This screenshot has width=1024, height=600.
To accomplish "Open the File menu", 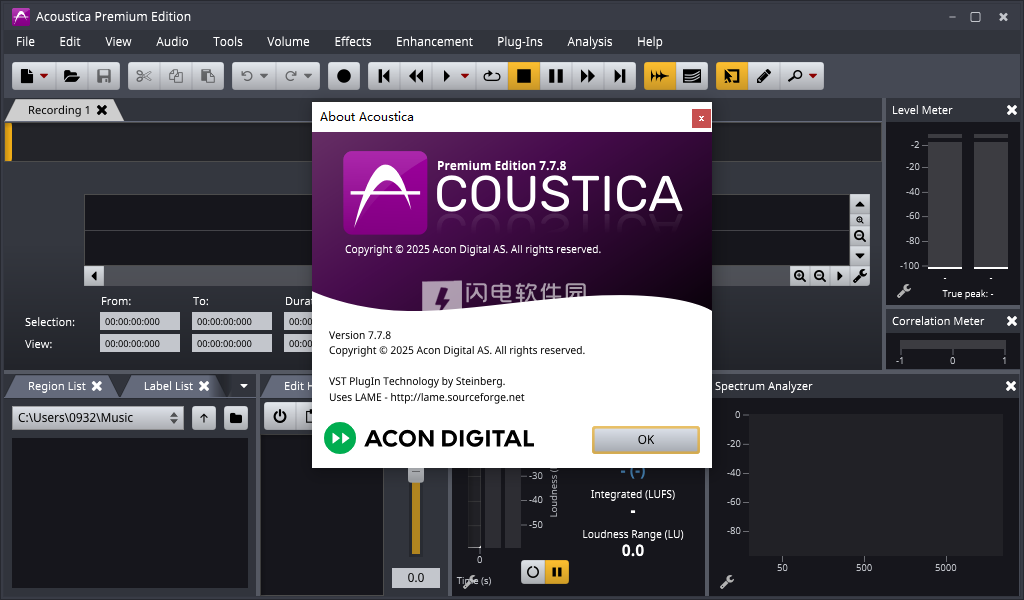I will click(25, 42).
